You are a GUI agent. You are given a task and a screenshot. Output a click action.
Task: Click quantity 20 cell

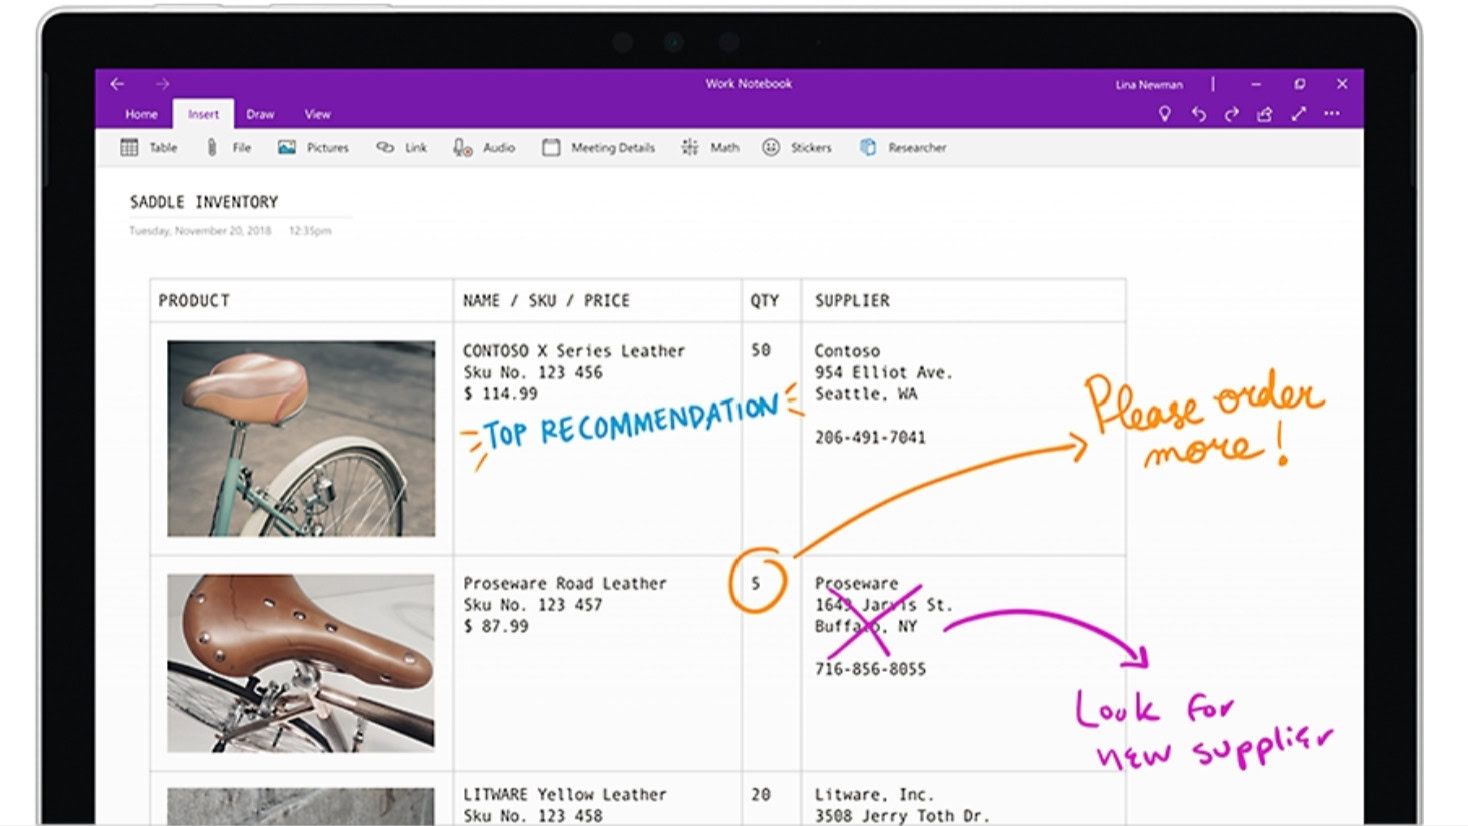coord(761,795)
